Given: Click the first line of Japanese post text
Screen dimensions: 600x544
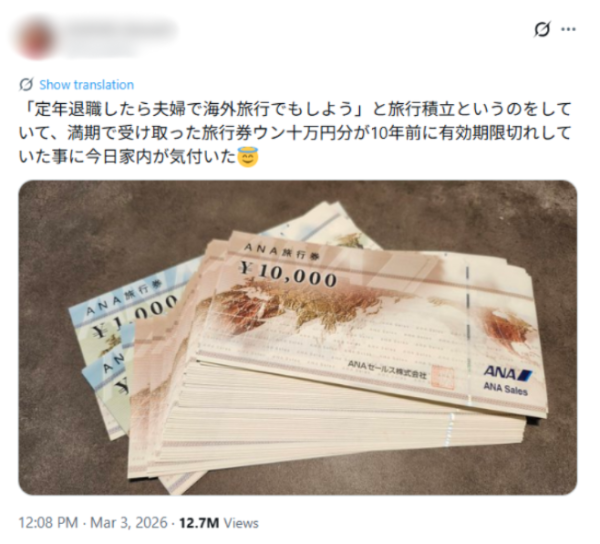Looking at the screenshot, I should [295, 109].
